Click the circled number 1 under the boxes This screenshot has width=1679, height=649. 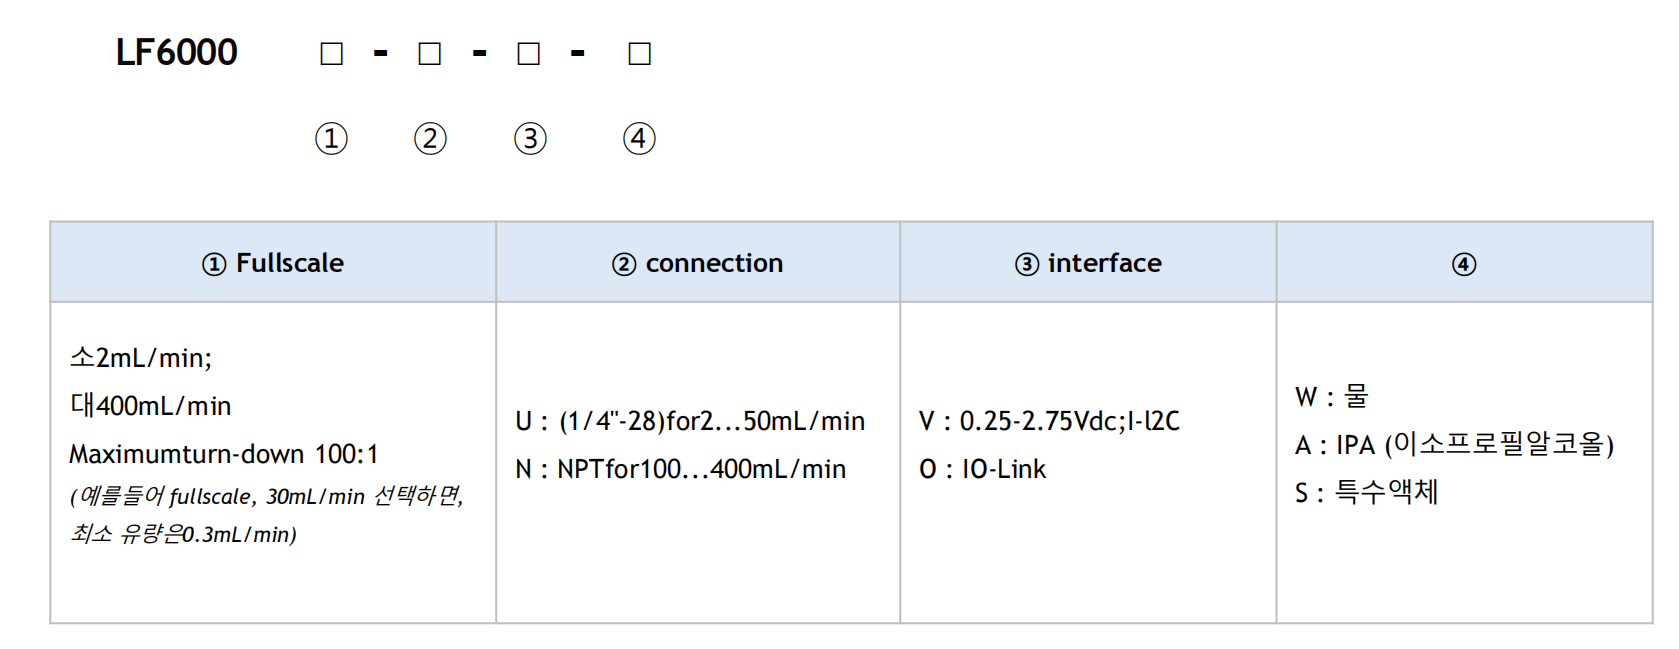pyautogui.click(x=331, y=138)
